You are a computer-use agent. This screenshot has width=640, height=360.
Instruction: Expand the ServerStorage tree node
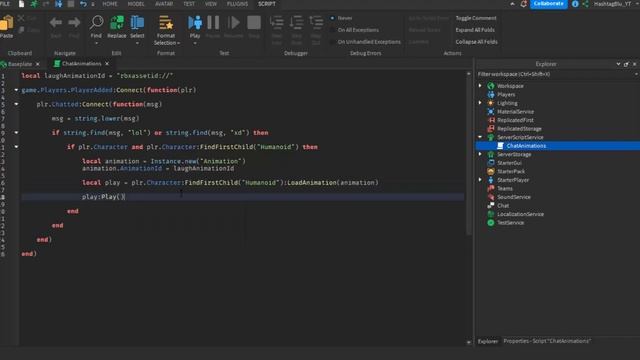click(480, 154)
